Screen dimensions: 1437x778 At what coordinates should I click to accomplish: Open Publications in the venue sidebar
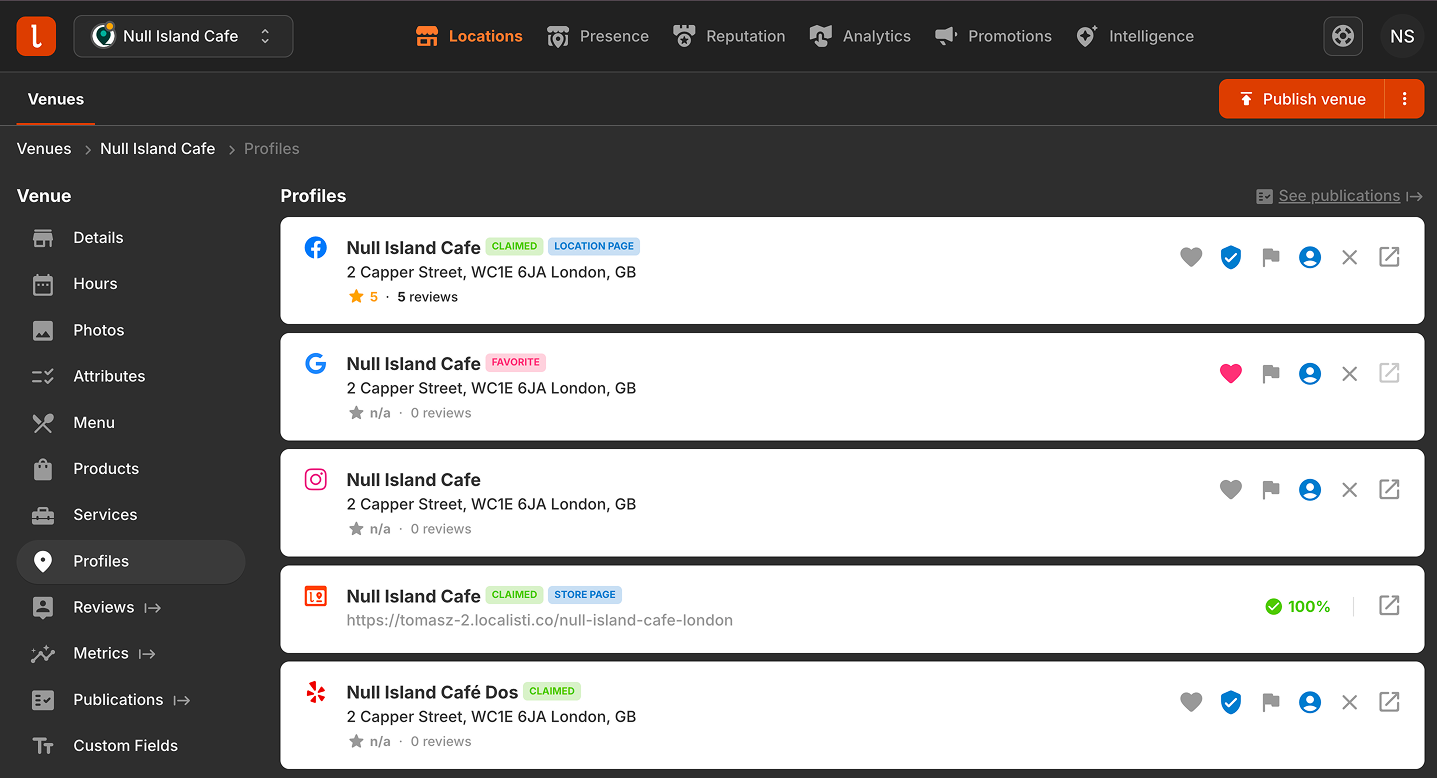click(x=131, y=700)
